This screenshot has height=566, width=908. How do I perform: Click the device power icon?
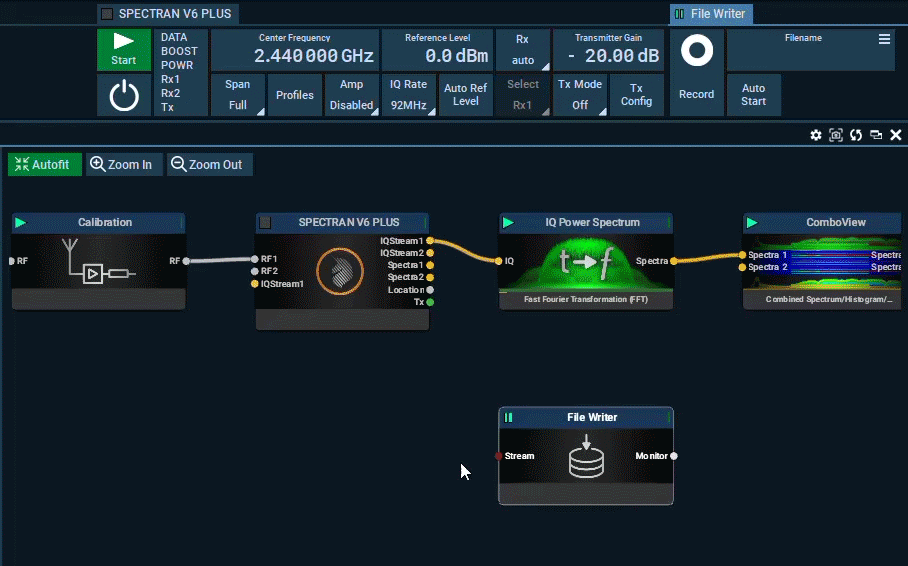pos(124,96)
